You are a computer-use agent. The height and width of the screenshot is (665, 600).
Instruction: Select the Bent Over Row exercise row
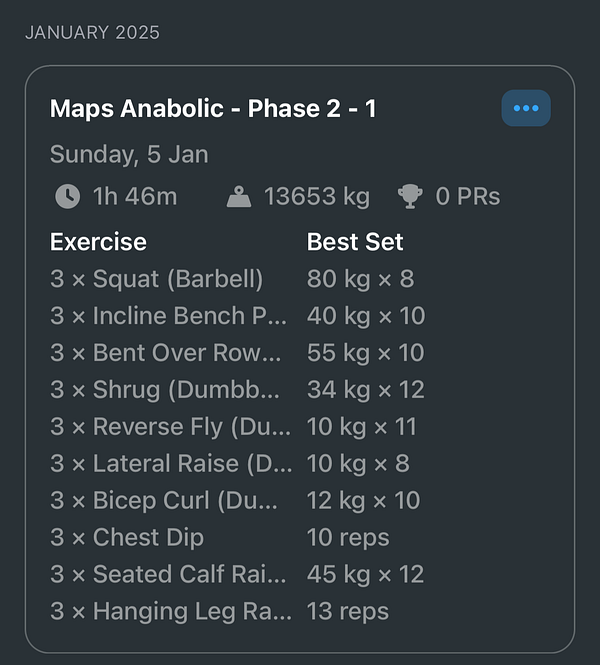coord(167,353)
